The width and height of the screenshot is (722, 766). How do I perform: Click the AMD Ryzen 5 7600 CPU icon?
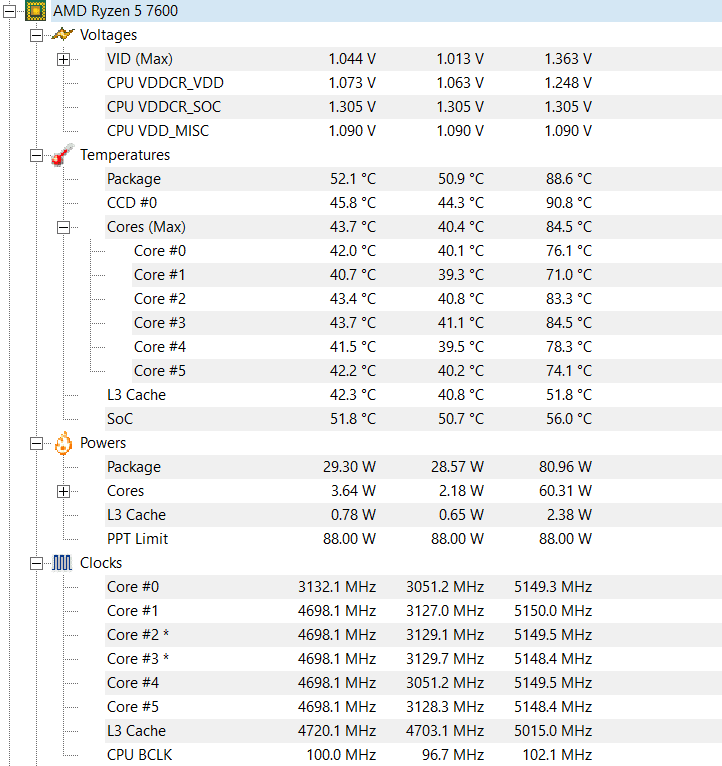point(35,11)
